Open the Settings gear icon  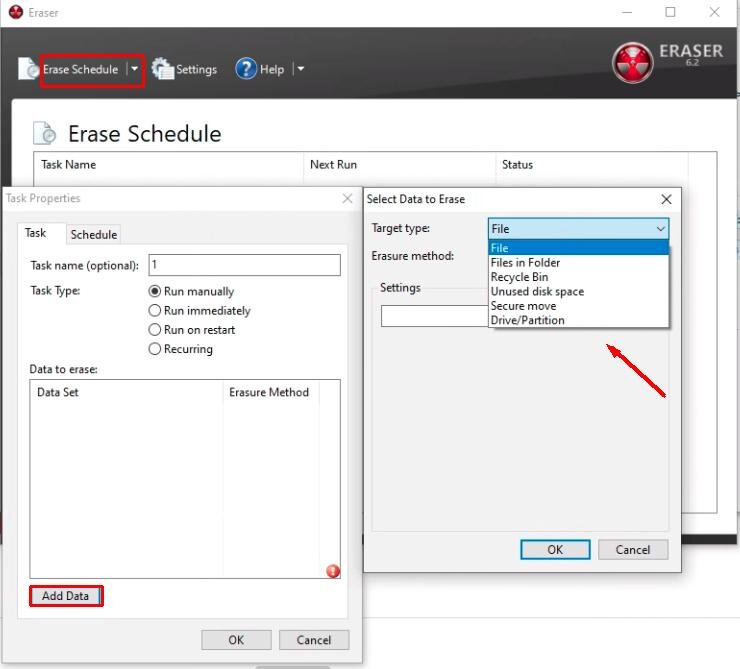162,69
